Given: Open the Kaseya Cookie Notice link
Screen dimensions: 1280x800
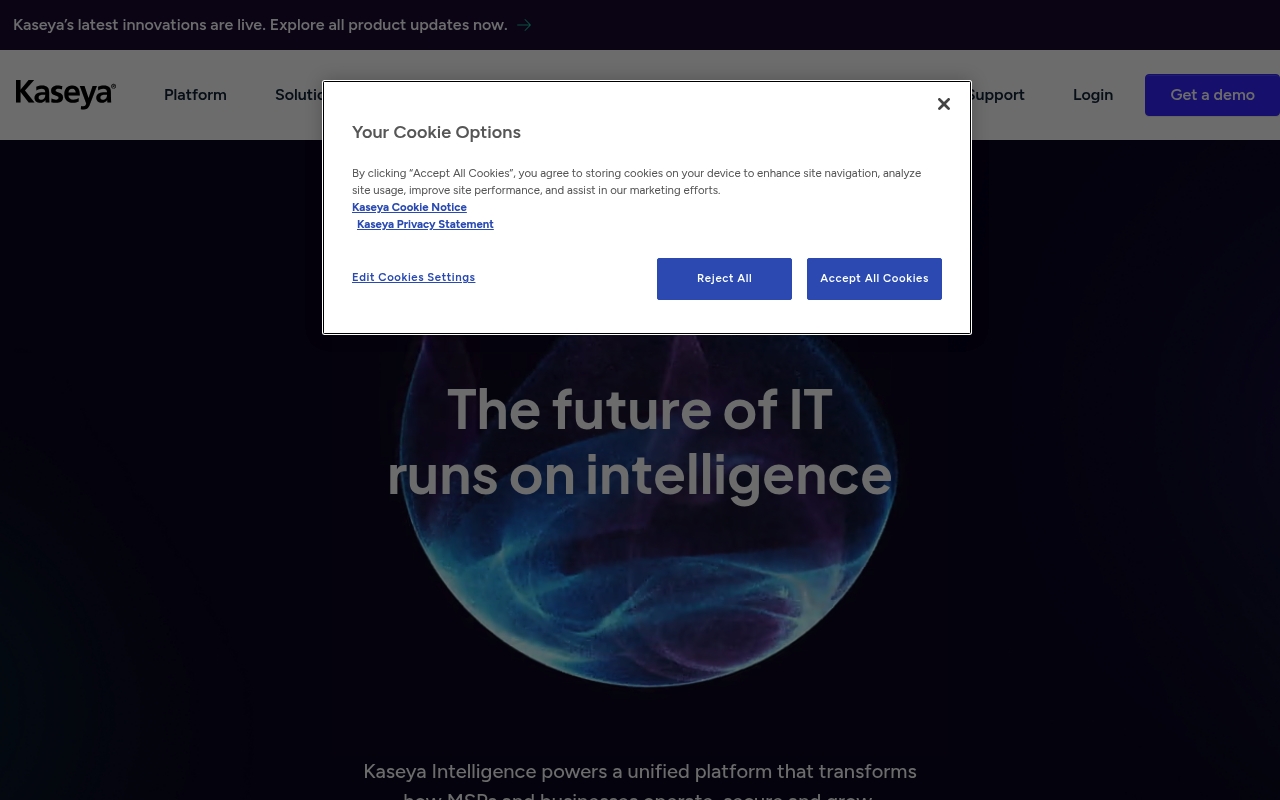Looking at the screenshot, I should click(409, 207).
